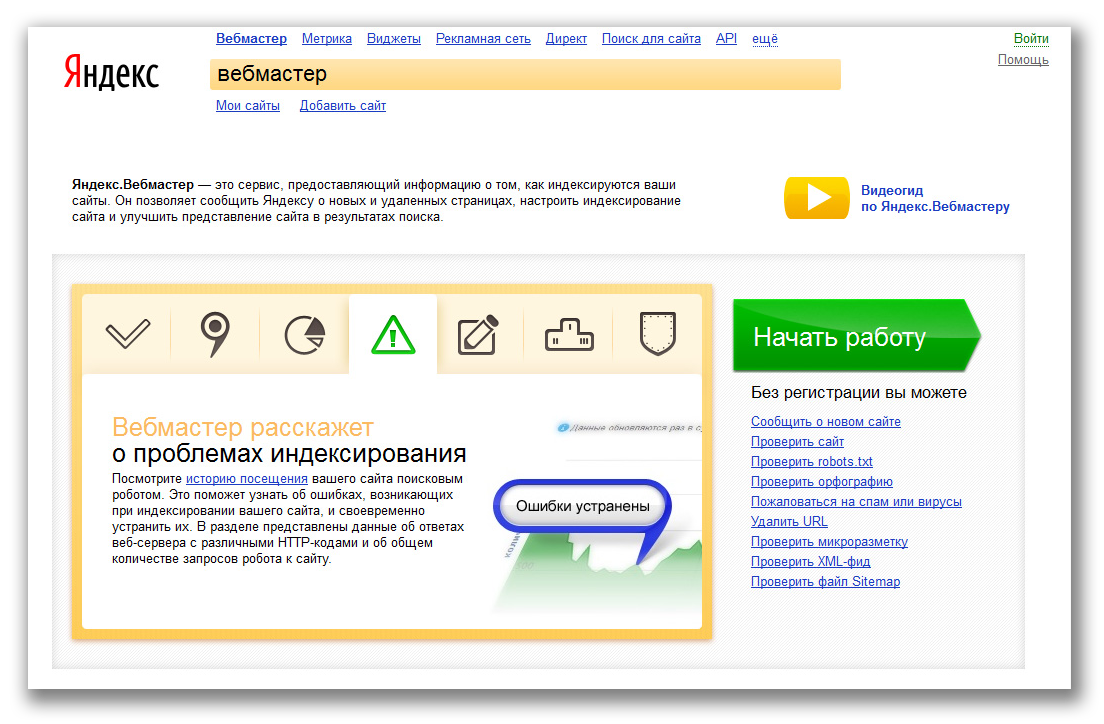Click the green Начать работу button
The height and width of the screenshot is (724, 1104).
[x=855, y=336]
